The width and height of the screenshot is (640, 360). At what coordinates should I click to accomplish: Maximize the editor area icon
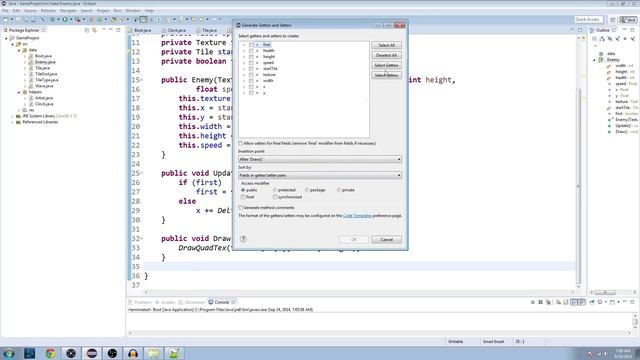pyautogui.click(x=580, y=30)
